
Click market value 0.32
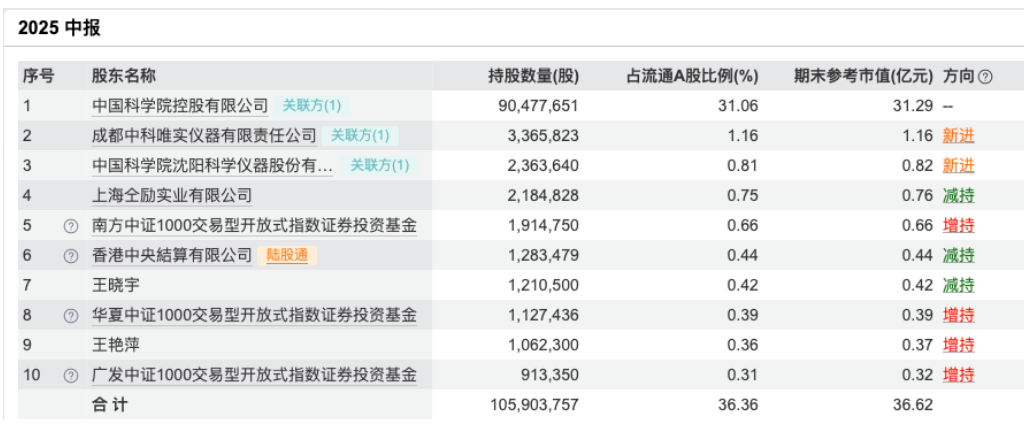coord(917,375)
